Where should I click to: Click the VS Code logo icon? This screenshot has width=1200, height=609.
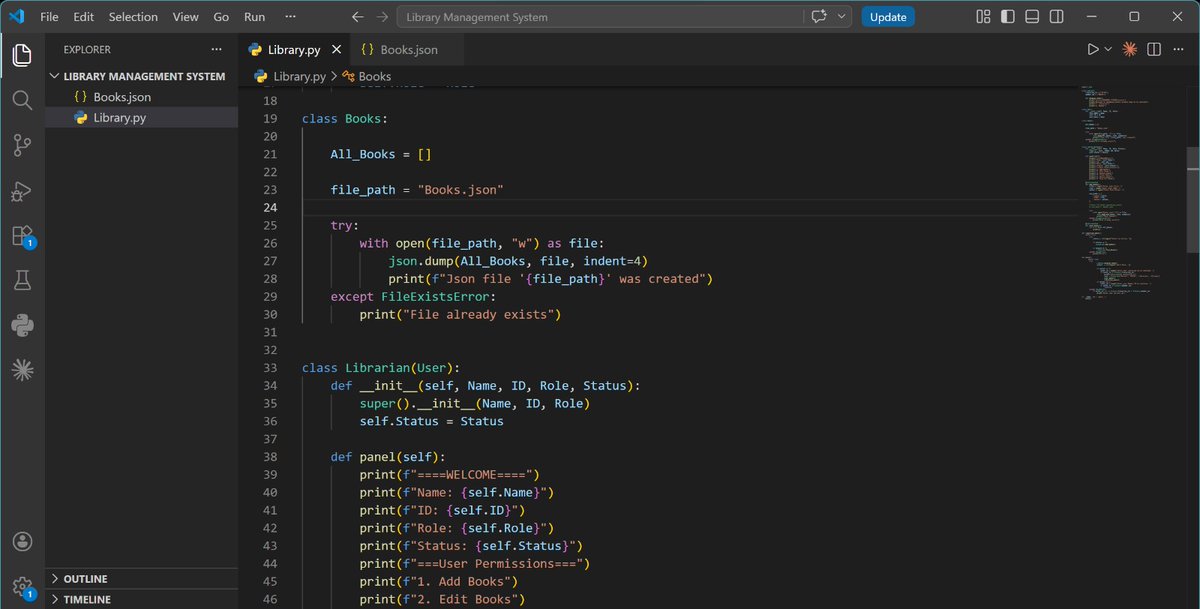coord(16,16)
